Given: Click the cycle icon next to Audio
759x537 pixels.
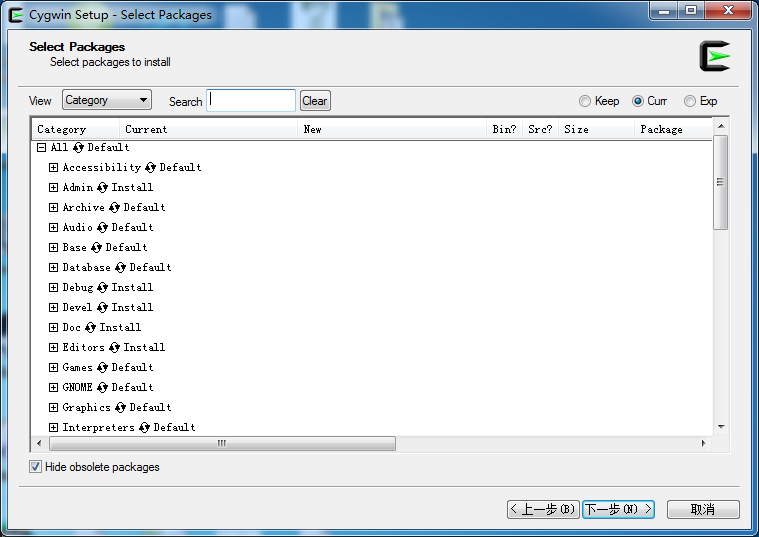Looking at the screenshot, I should tap(102, 228).
